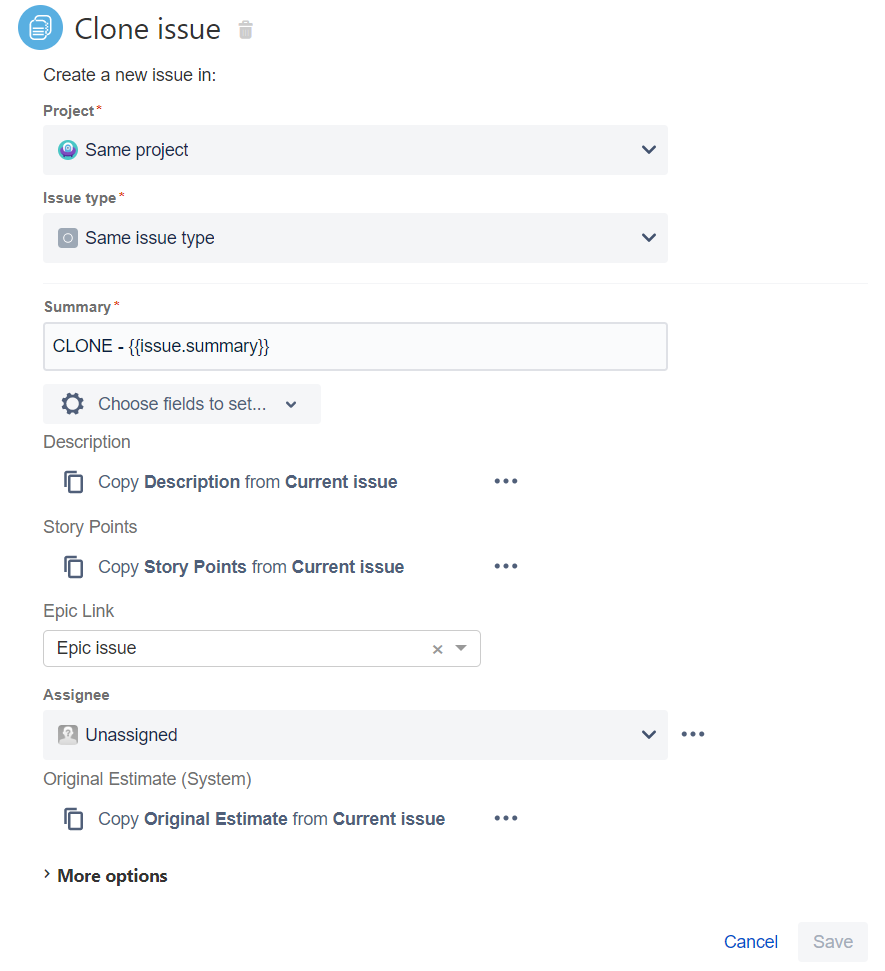The width and height of the screenshot is (885, 971).
Task: Click the Summary input field
Action: (355, 347)
